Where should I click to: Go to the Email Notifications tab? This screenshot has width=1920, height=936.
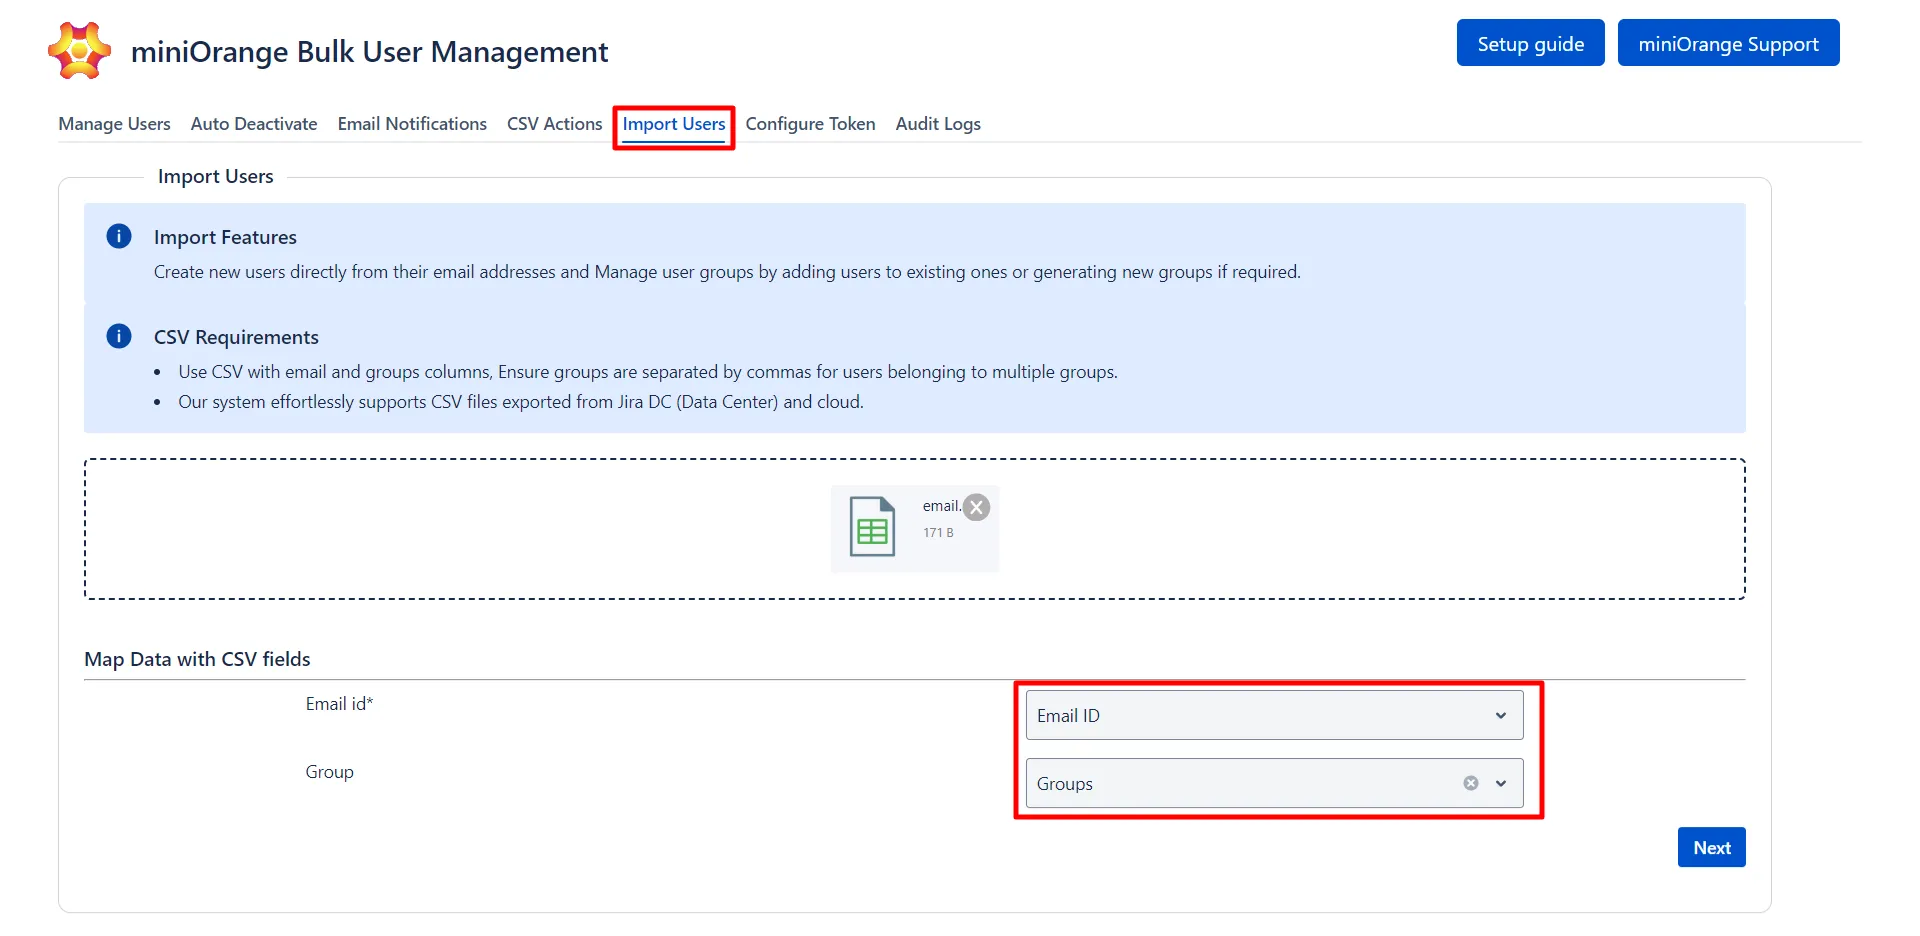(x=412, y=124)
